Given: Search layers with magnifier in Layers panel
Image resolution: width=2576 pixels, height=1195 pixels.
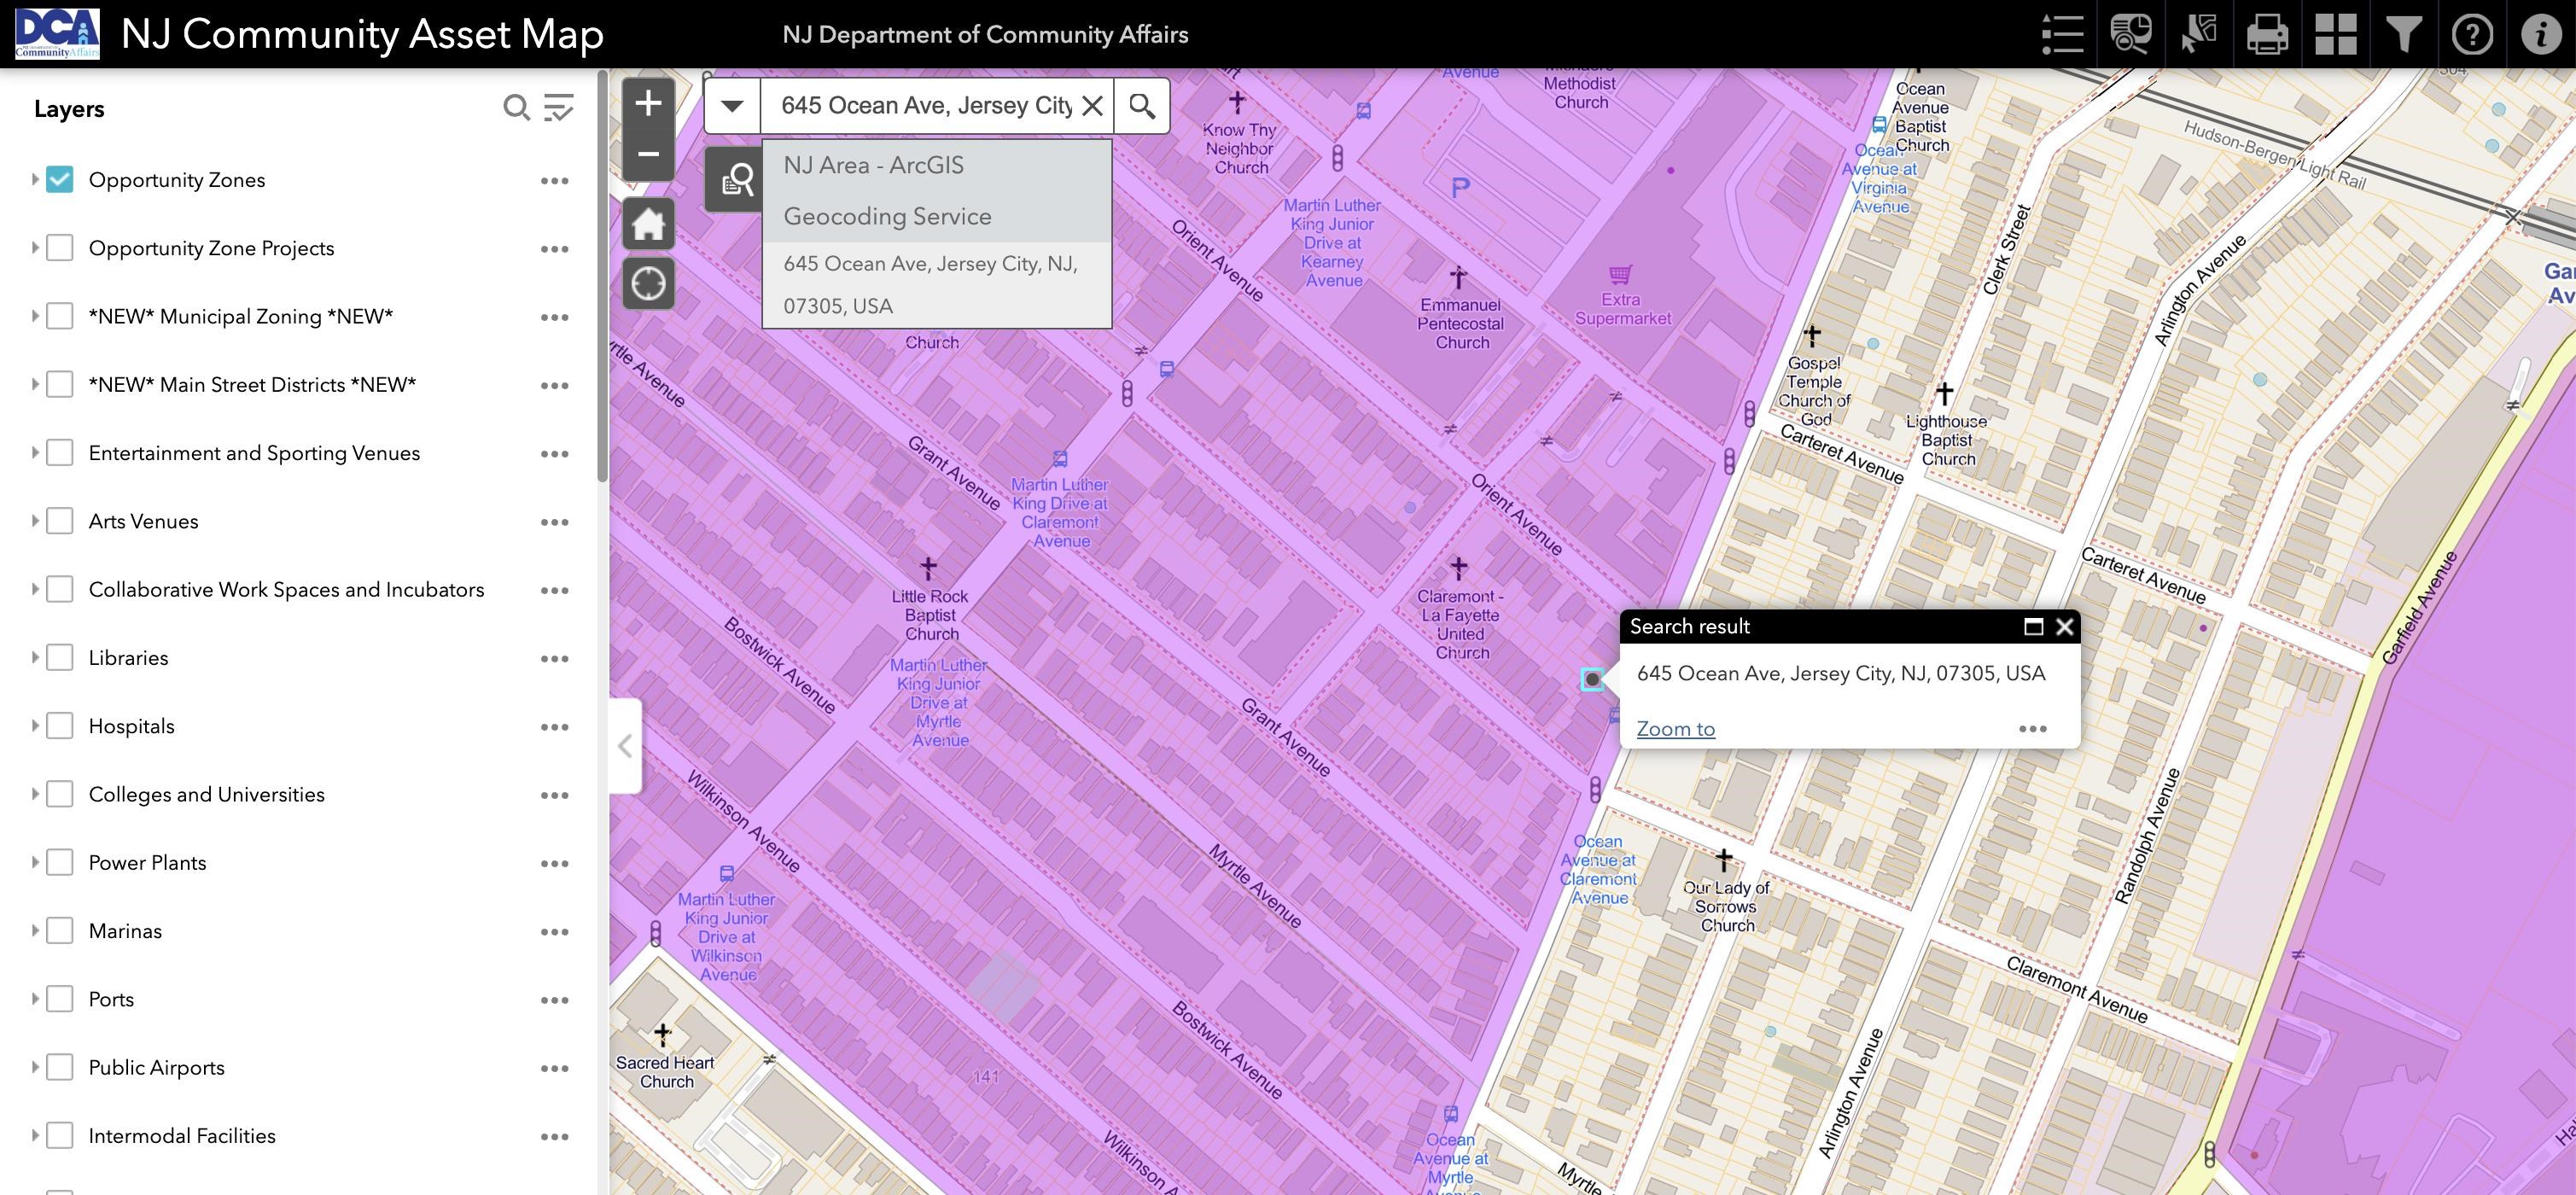Looking at the screenshot, I should tap(516, 108).
